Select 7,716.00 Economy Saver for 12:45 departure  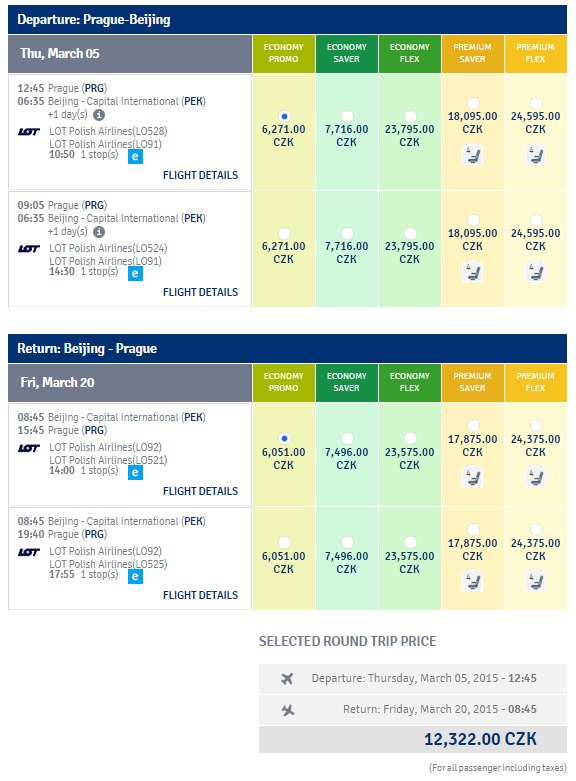[x=347, y=117]
